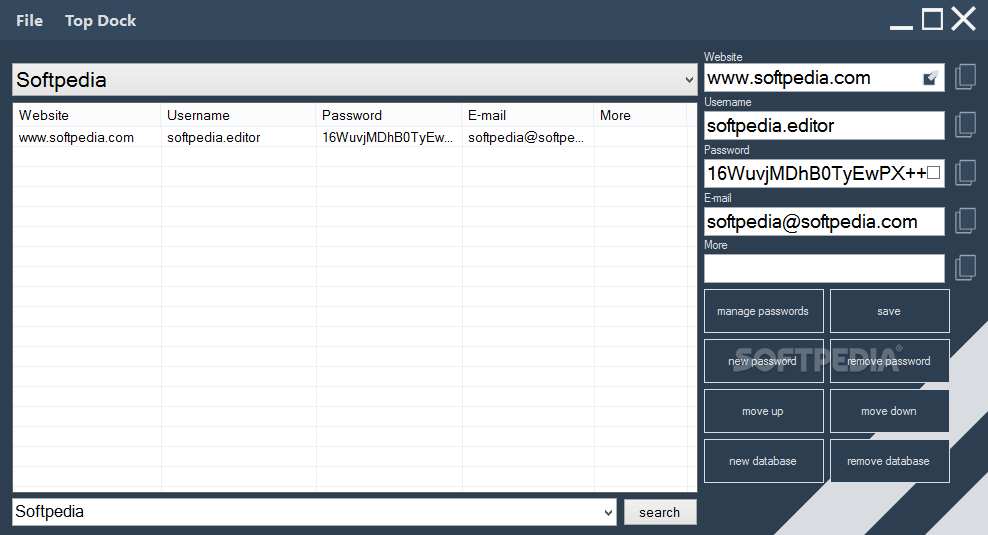The width and height of the screenshot is (988, 535).
Task: Expand the Softpedia database dropdown at top
Action: click(x=689, y=80)
